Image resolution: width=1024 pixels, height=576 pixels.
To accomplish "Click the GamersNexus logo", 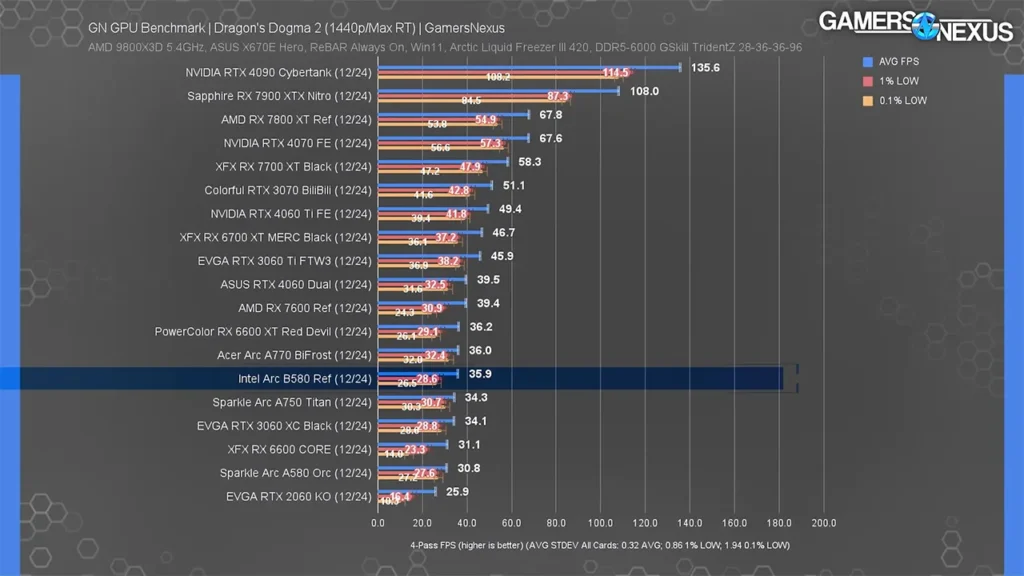I will point(916,26).
